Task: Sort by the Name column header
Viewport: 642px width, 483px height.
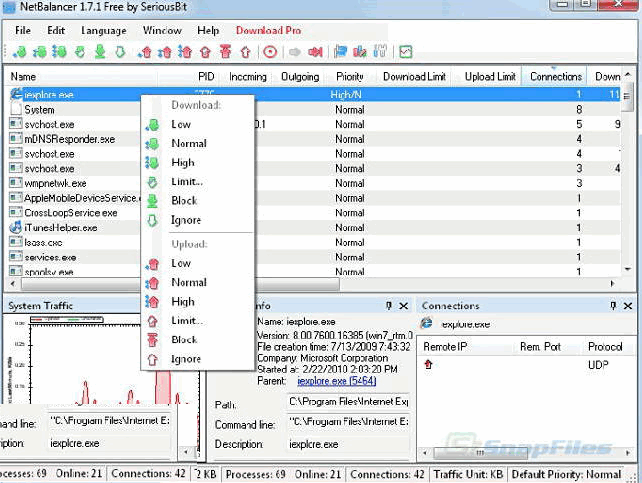Action: [x=82, y=77]
